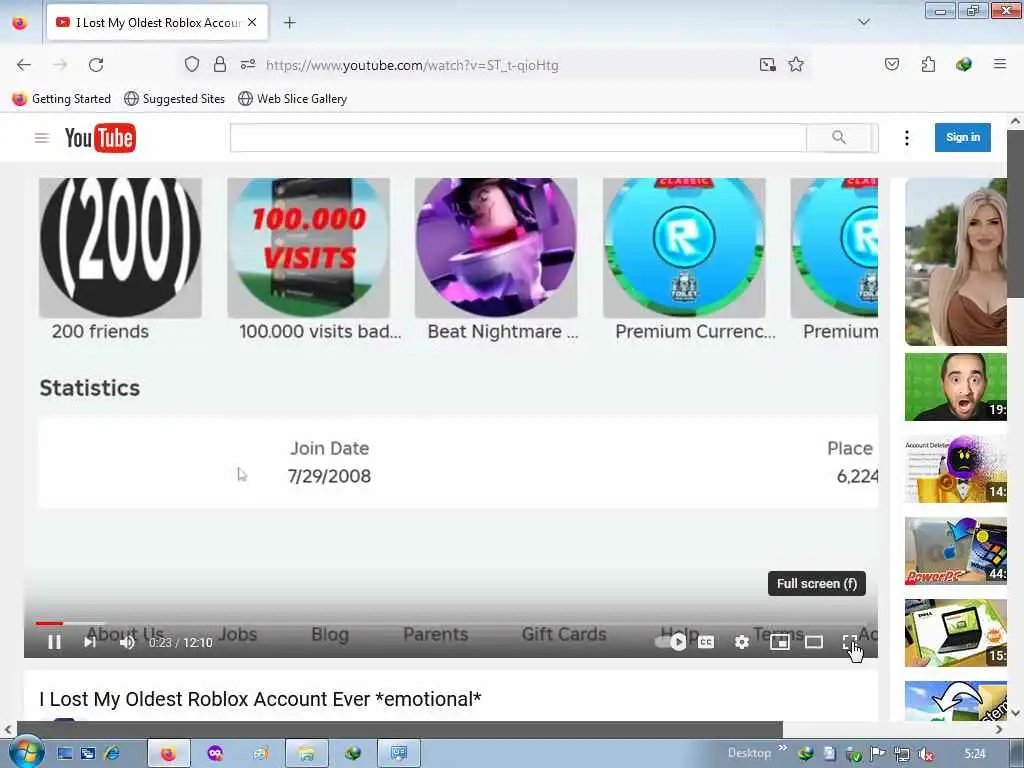Open Getting Started bookmark

(x=62, y=99)
